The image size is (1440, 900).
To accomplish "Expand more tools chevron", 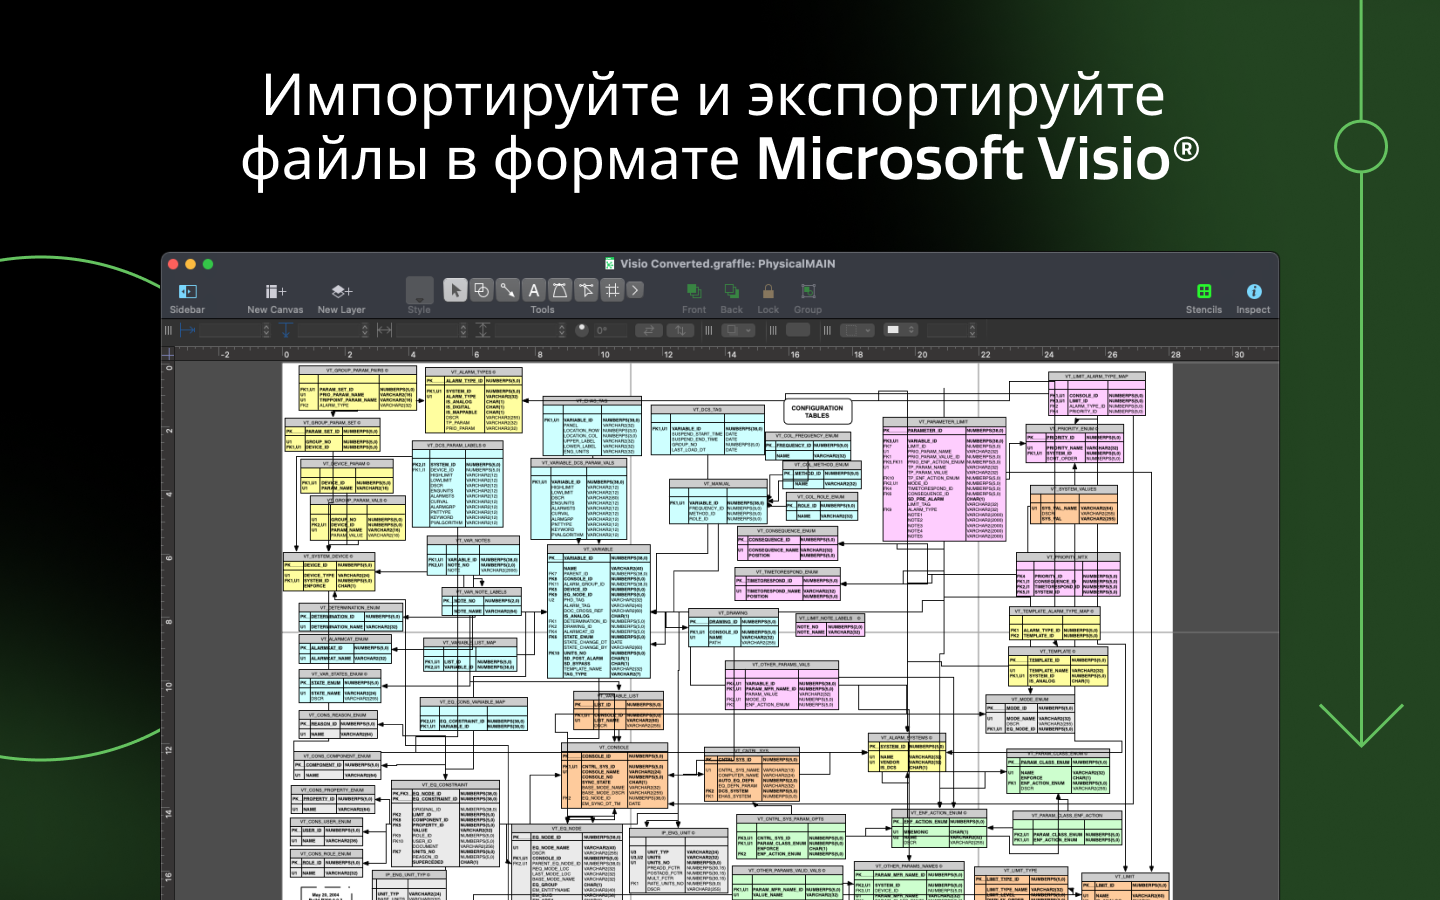I will 635,290.
